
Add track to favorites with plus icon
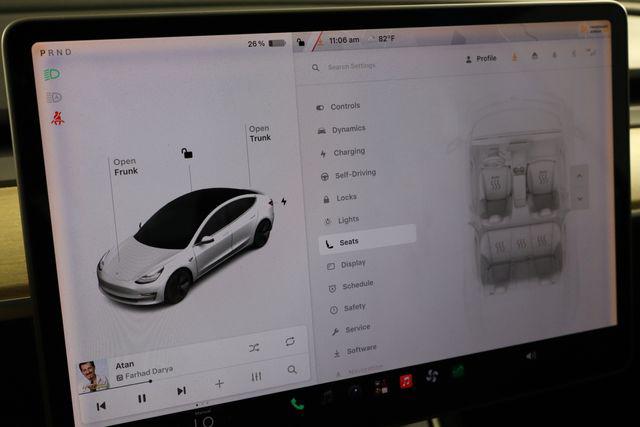(x=219, y=384)
